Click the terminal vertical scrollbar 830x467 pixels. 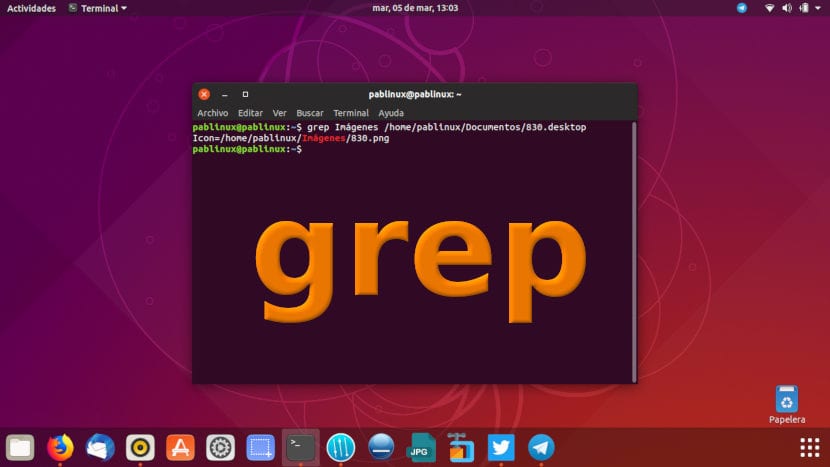(x=634, y=252)
